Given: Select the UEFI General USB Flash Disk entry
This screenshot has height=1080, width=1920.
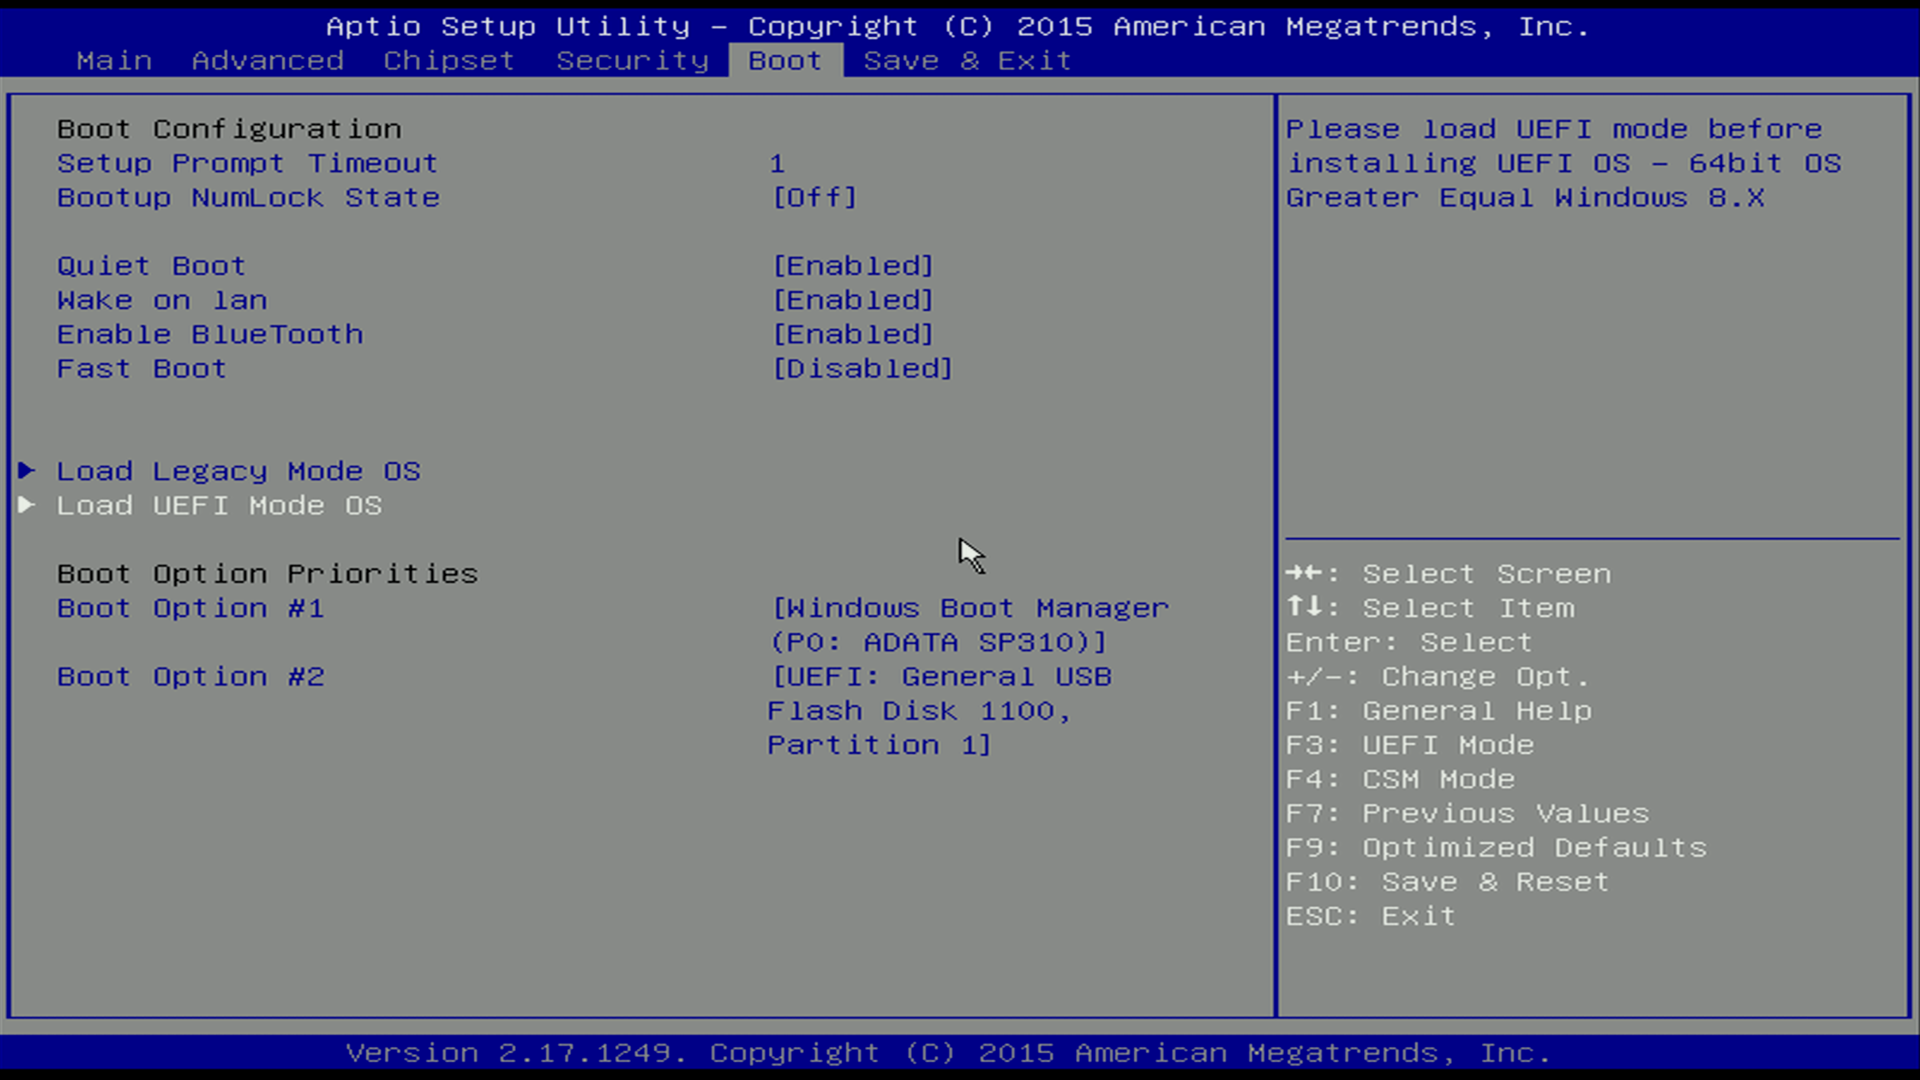Looking at the screenshot, I should click(939, 676).
